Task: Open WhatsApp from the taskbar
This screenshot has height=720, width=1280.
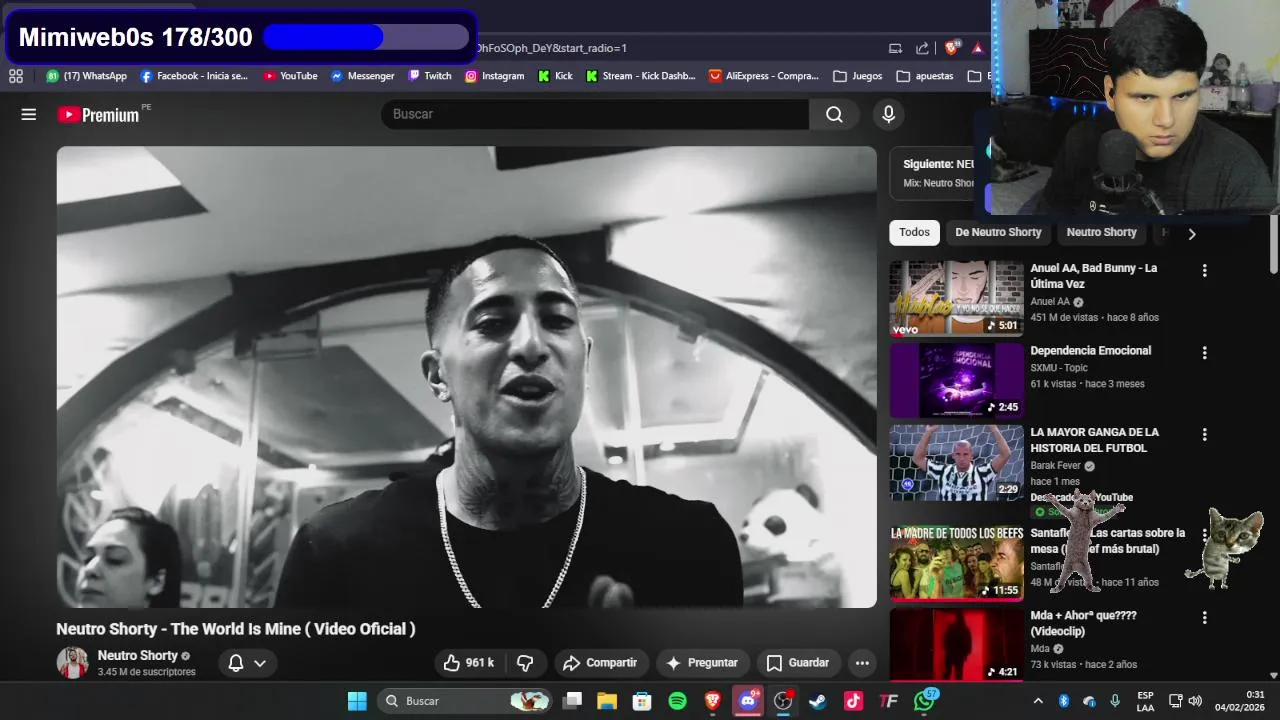Action: (924, 701)
